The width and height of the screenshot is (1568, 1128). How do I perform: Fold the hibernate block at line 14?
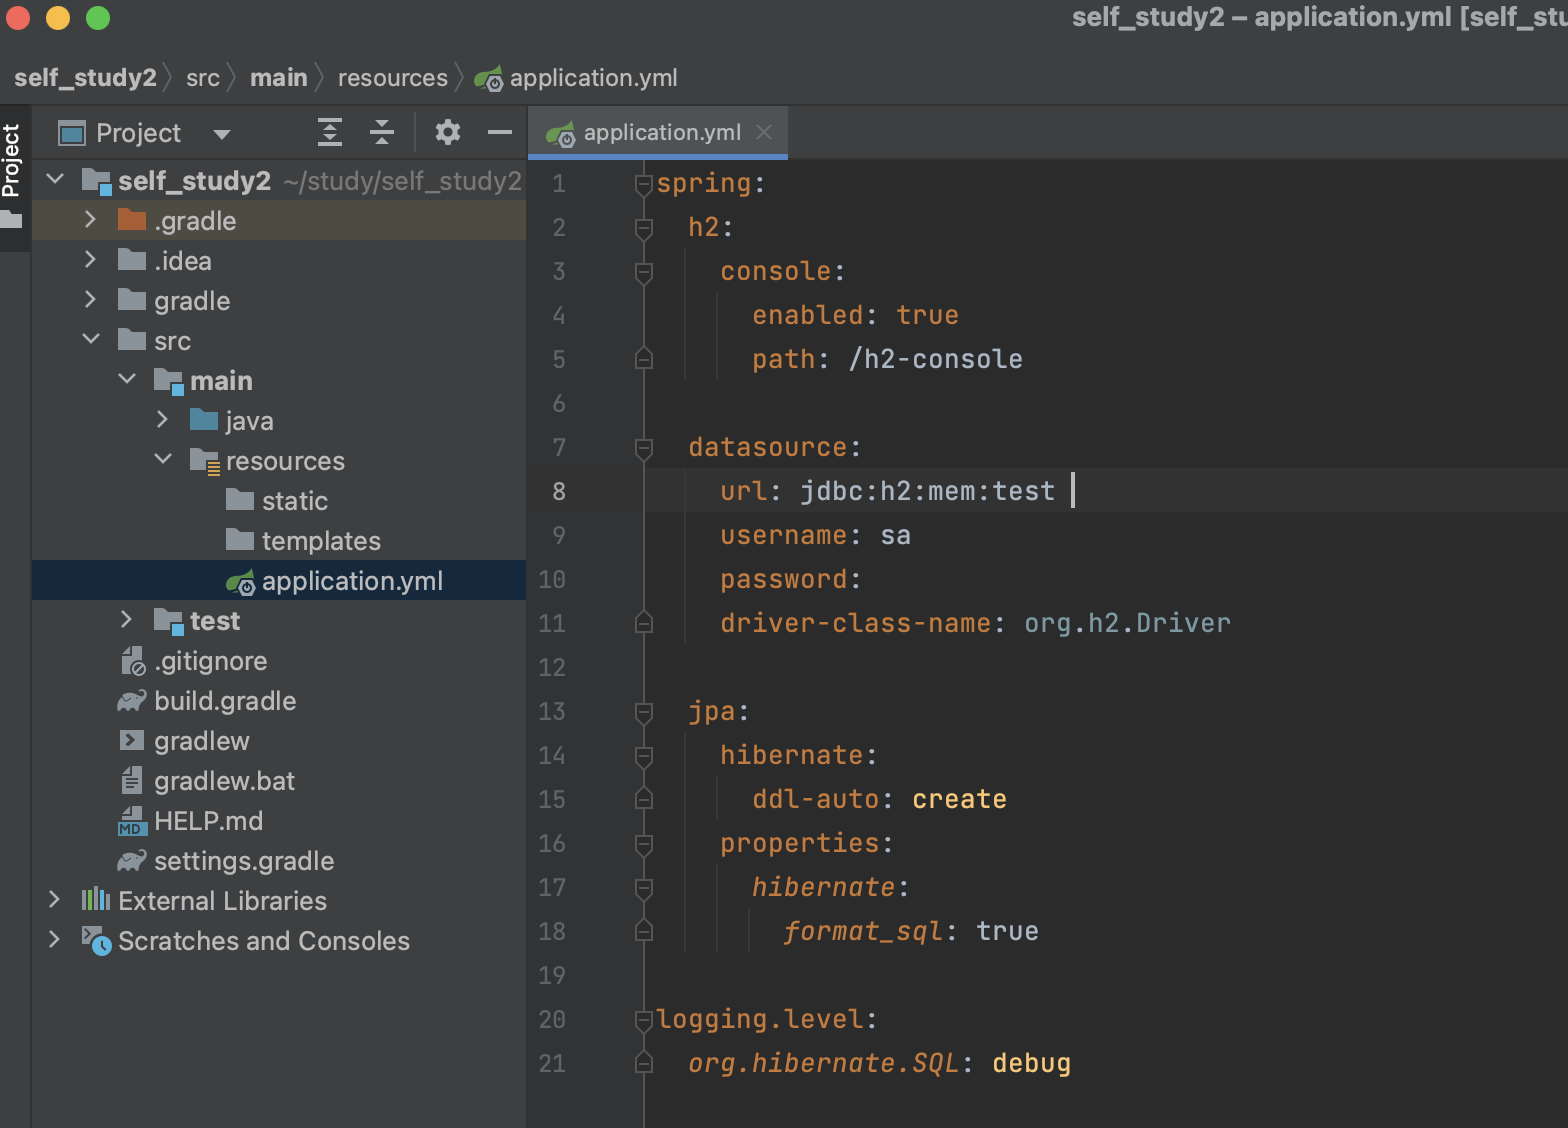click(x=644, y=756)
